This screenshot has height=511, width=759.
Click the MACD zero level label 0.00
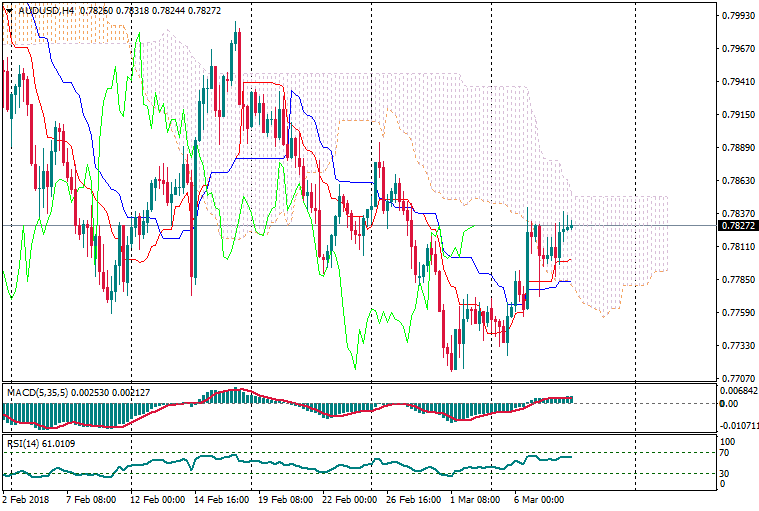point(729,403)
